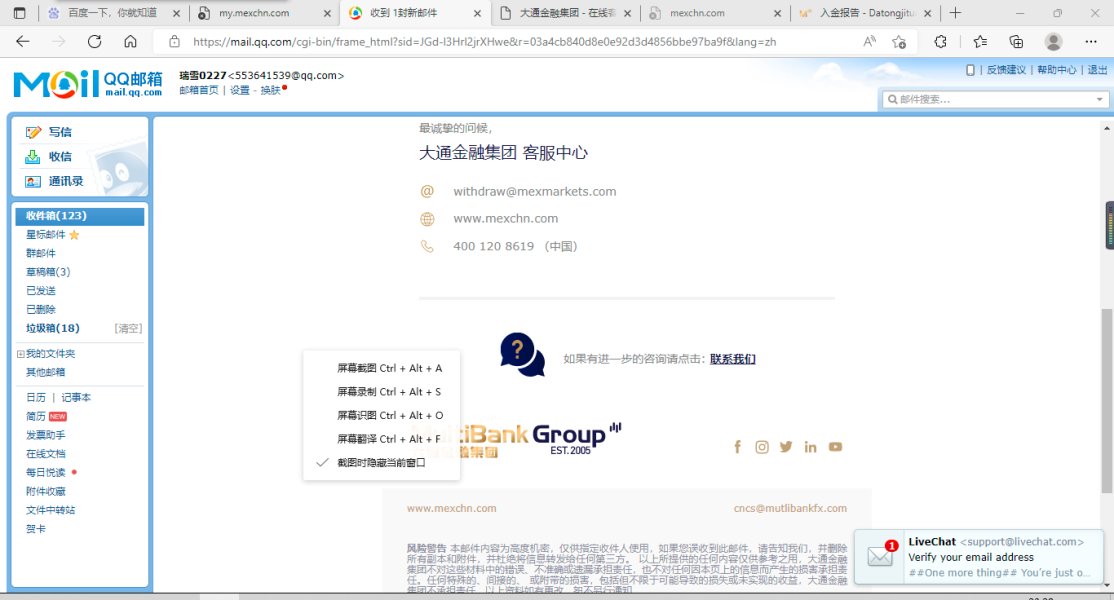Open 文件中转站 file transfer station
1114x600 pixels.
point(50,510)
